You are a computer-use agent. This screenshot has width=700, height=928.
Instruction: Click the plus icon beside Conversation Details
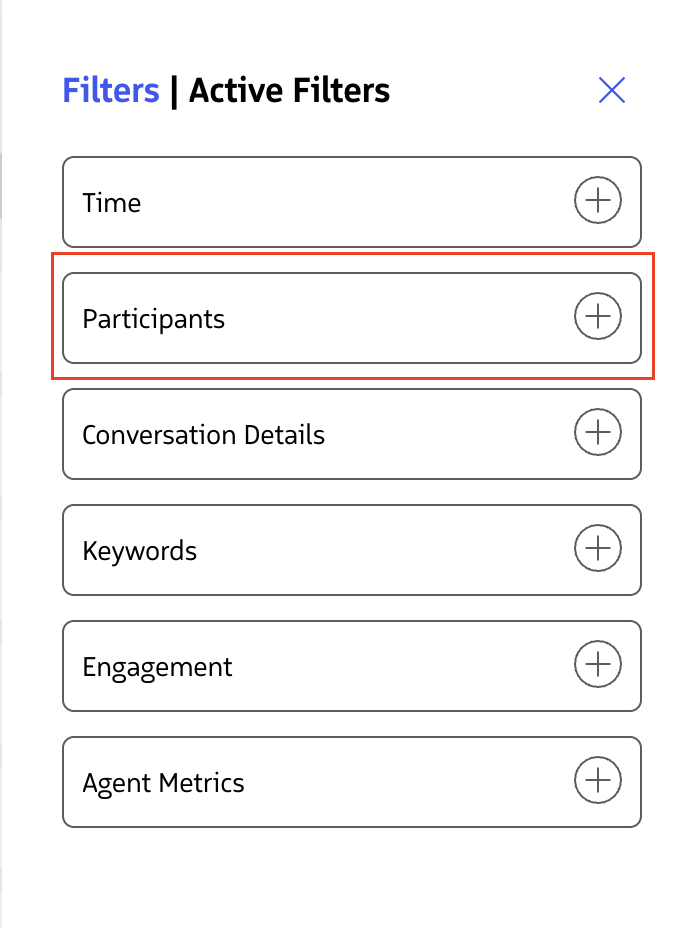pyautogui.click(x=597, y=432)
